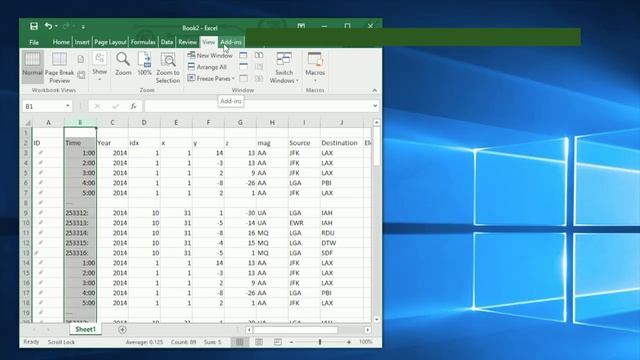Open the File tab
This screenshot has height=360, width=640.
coord(34,42)
